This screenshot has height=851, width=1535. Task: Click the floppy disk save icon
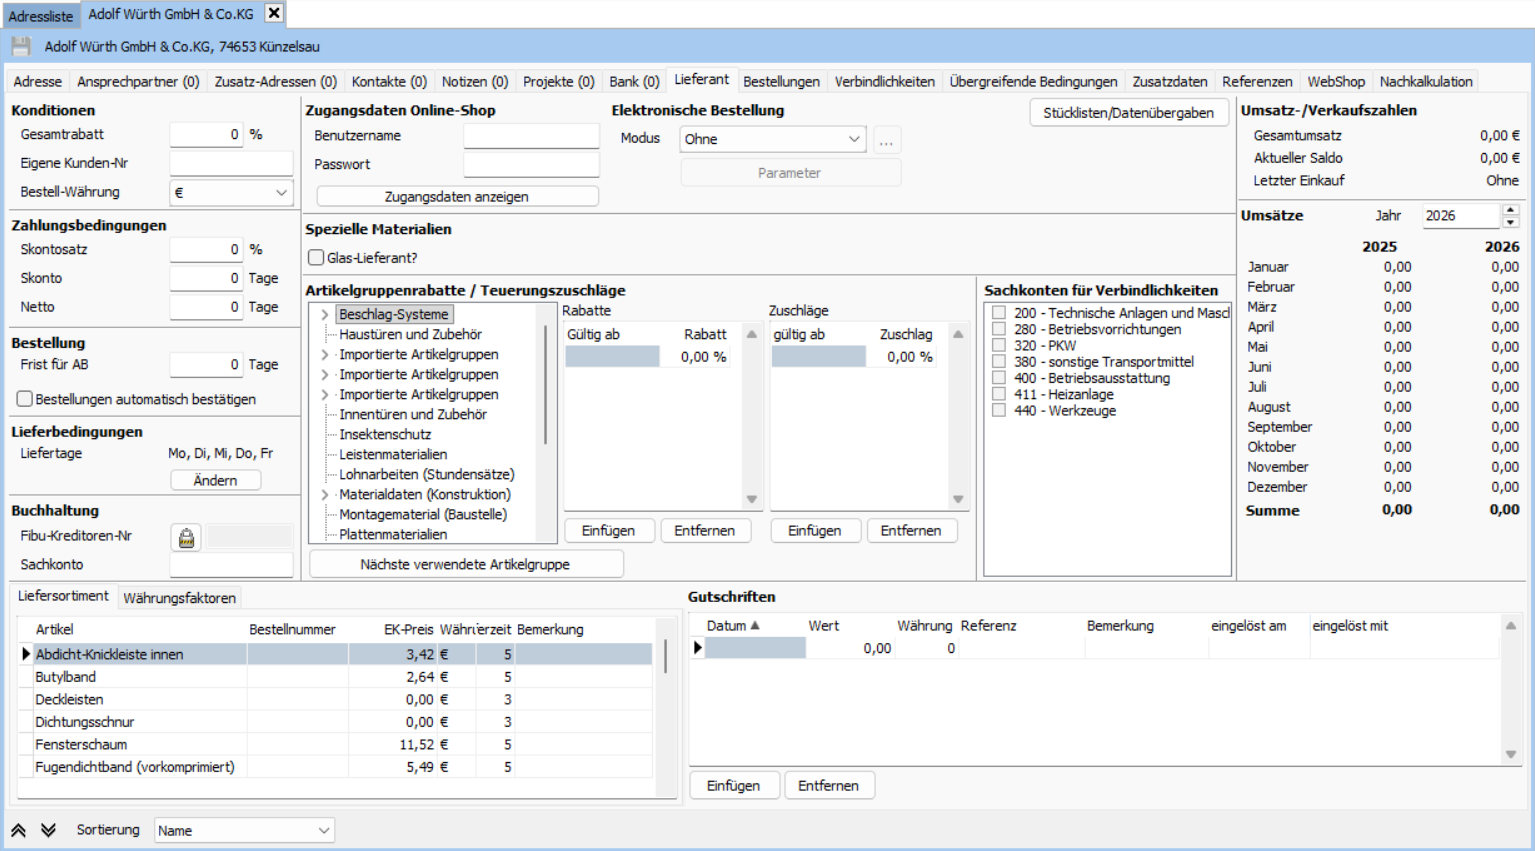point(21,46)
